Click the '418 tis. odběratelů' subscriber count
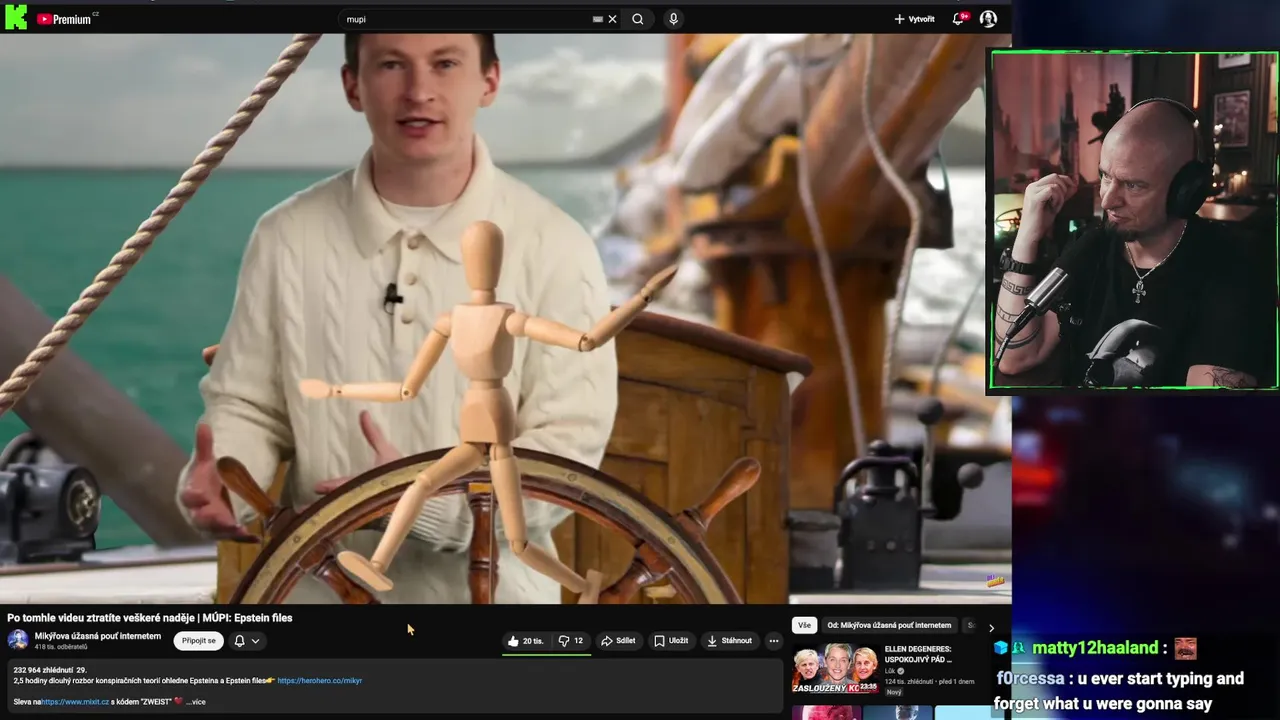1280x720 pixels. coord(61,647)
